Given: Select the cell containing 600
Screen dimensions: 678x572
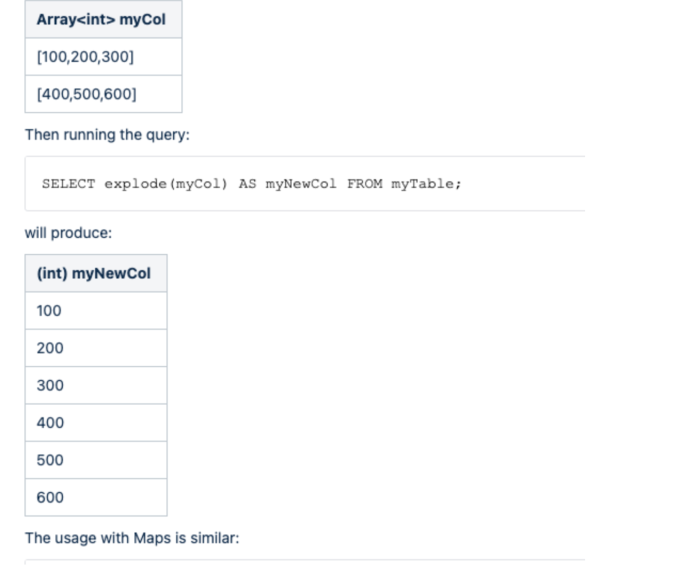Looking at the screenshot, I should [96, 497].
